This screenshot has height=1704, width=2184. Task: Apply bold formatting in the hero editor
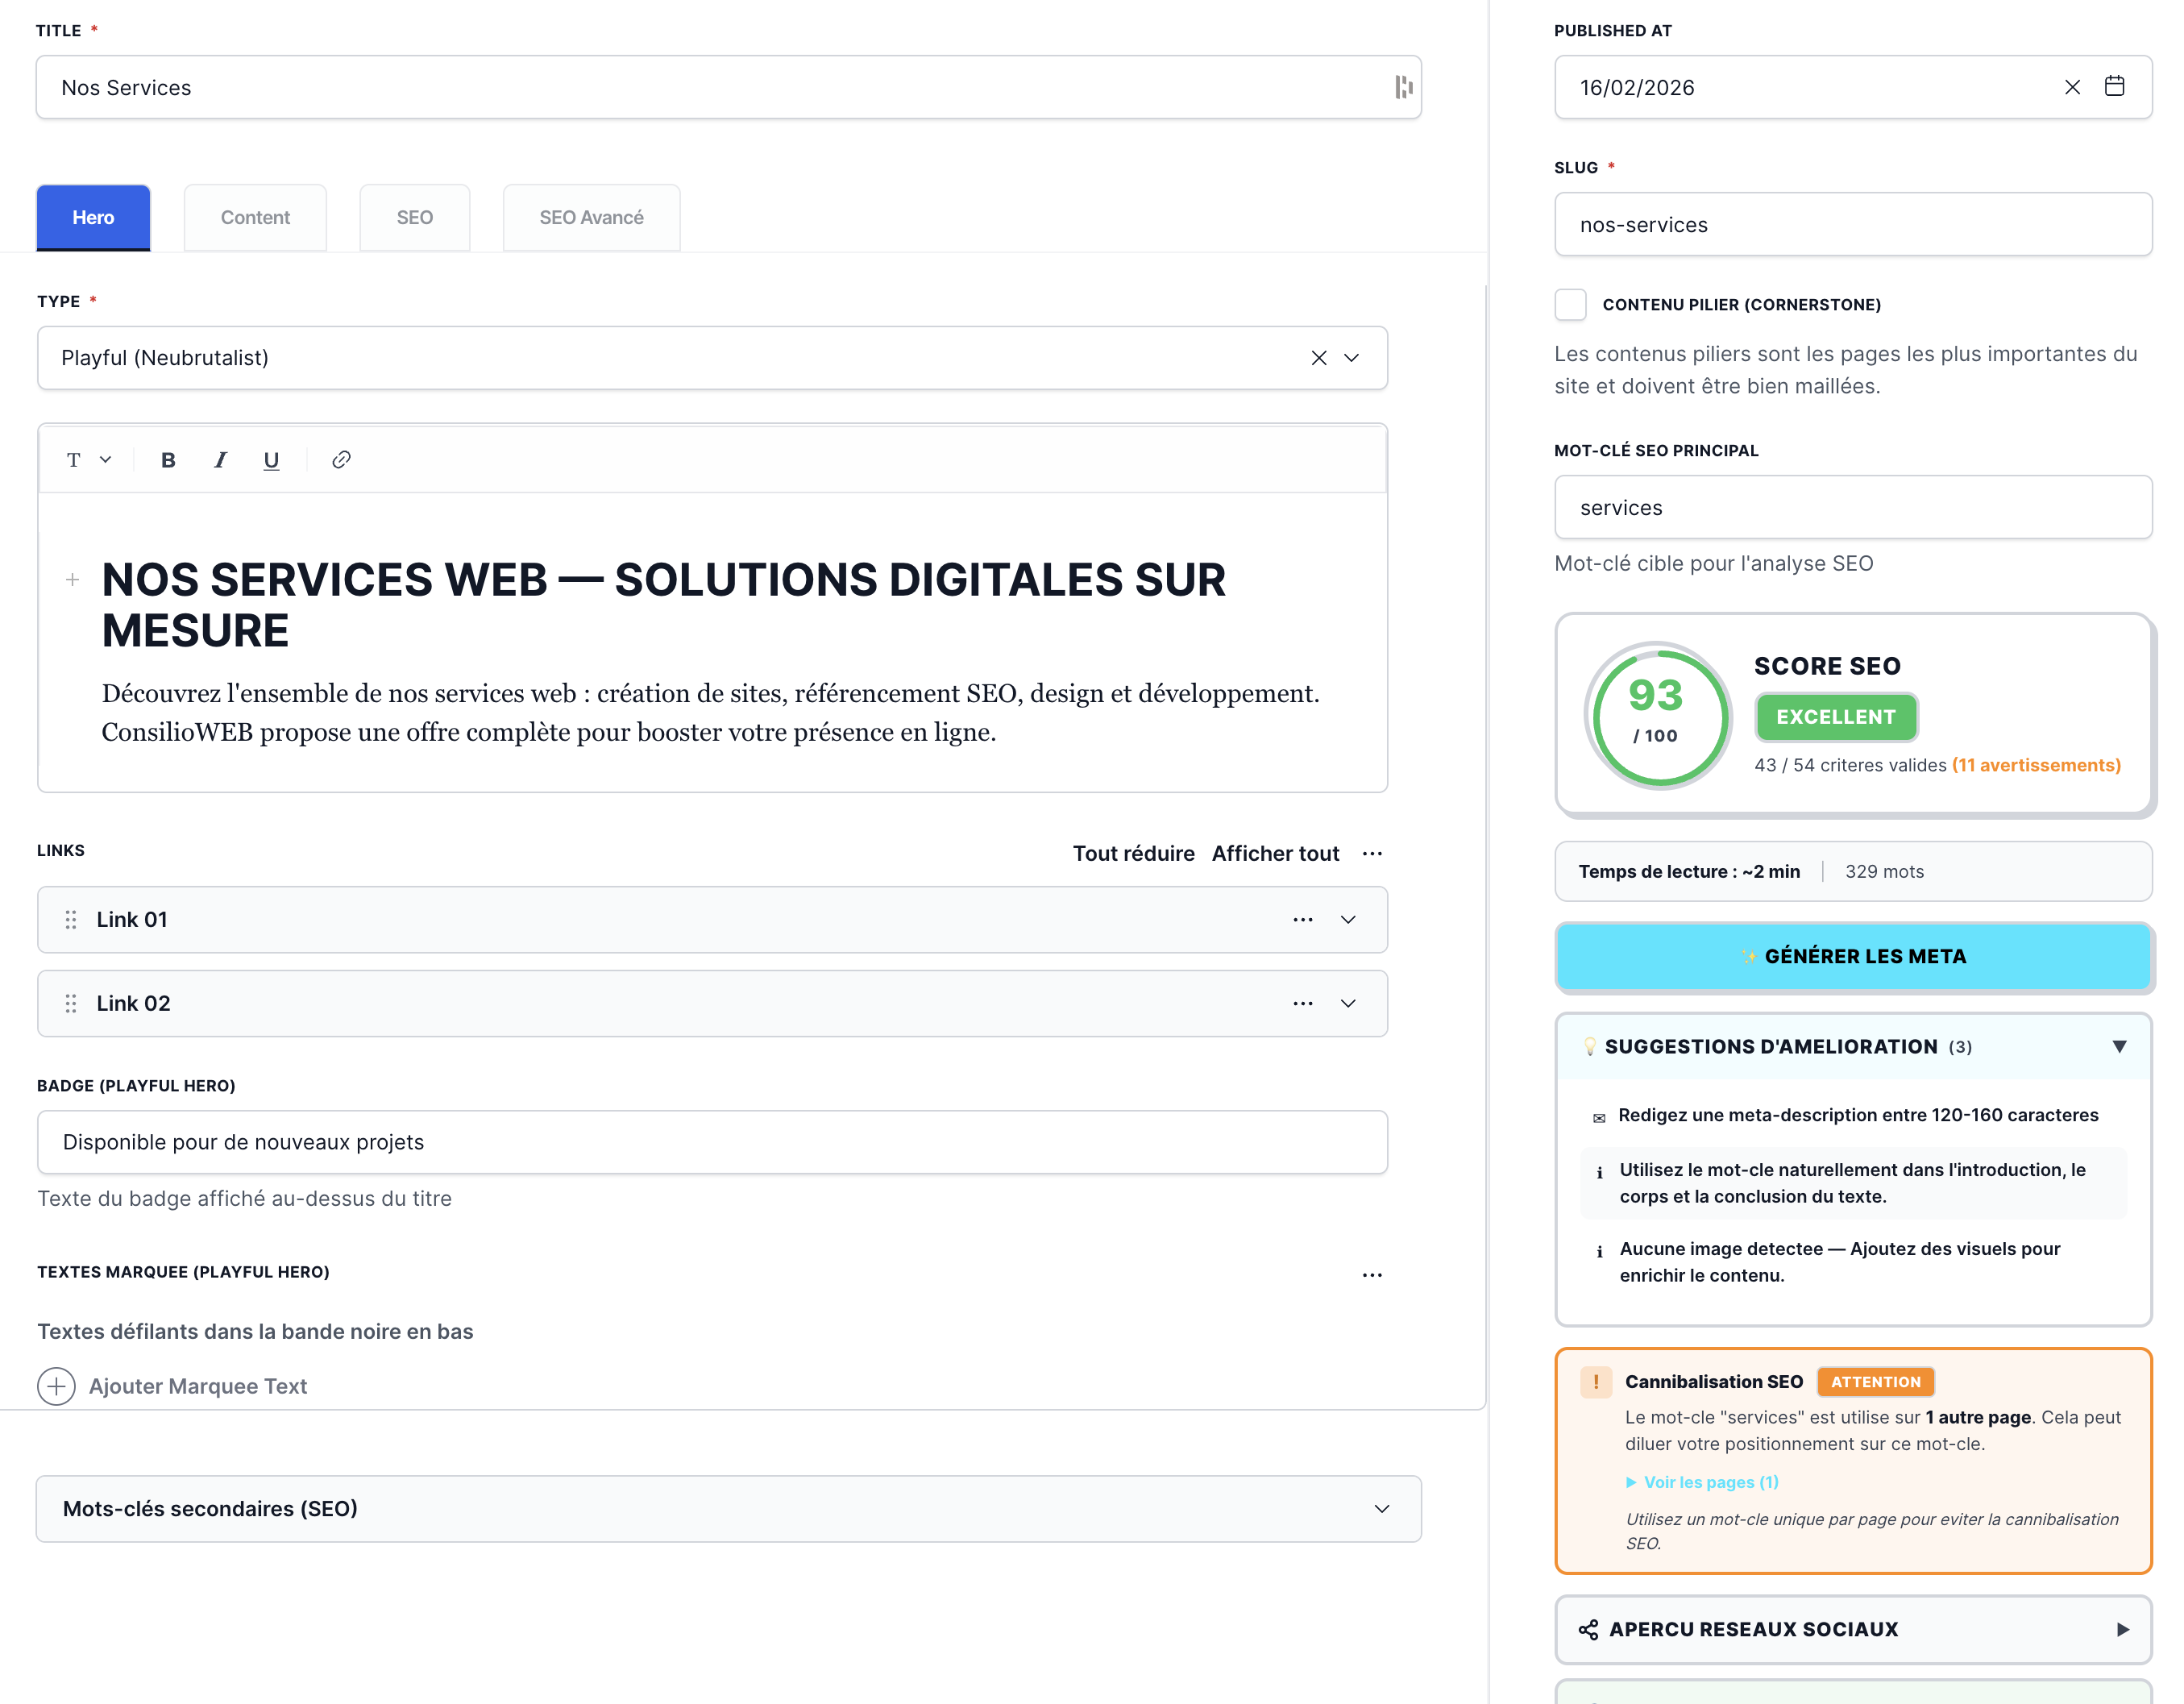168,460
